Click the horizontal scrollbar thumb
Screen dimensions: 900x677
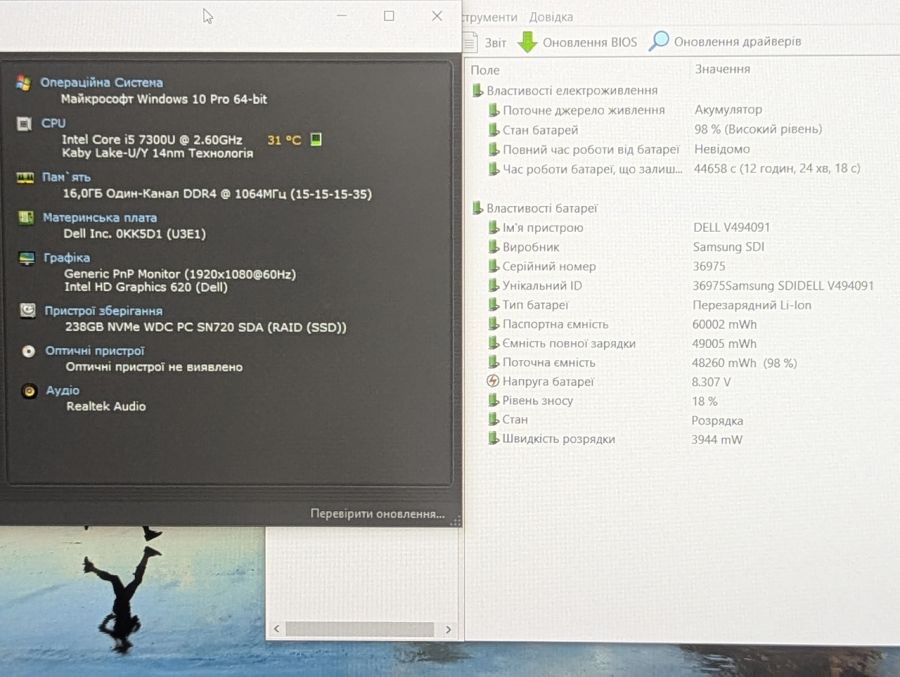click(x=360, y=629)
